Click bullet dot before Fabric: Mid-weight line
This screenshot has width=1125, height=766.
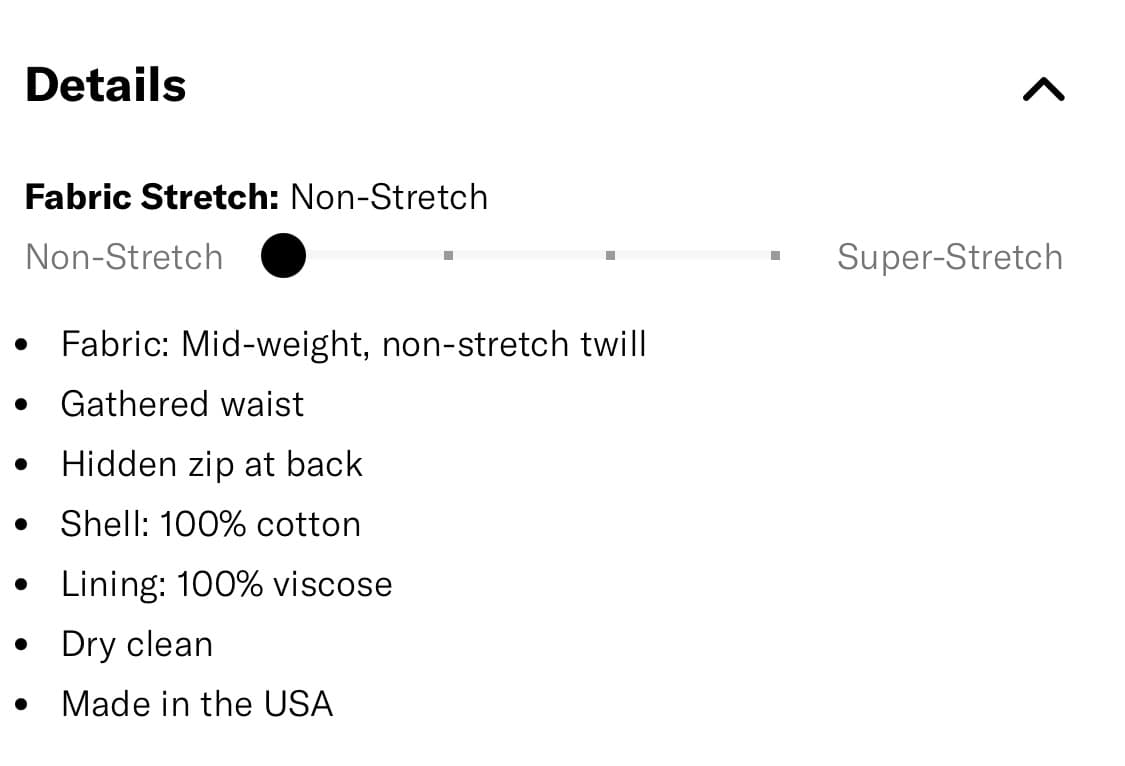[22, 346]
